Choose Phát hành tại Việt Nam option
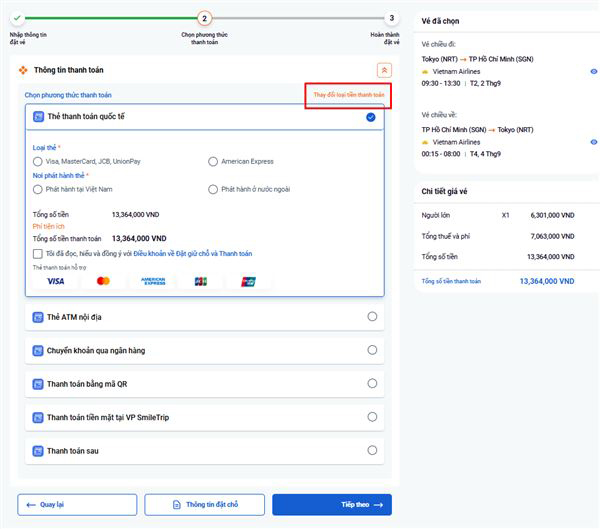The image size is (600, 529). [x=38, y=189]
